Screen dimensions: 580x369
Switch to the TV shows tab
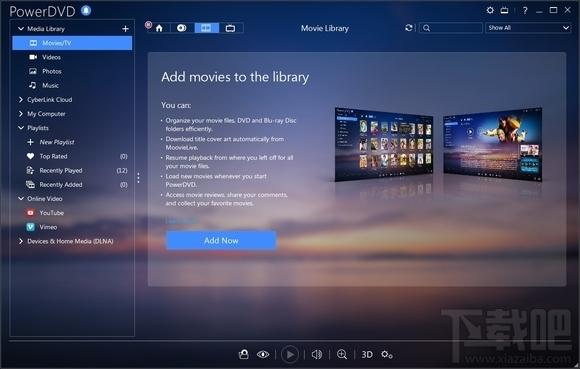click(x=230, y=28)
